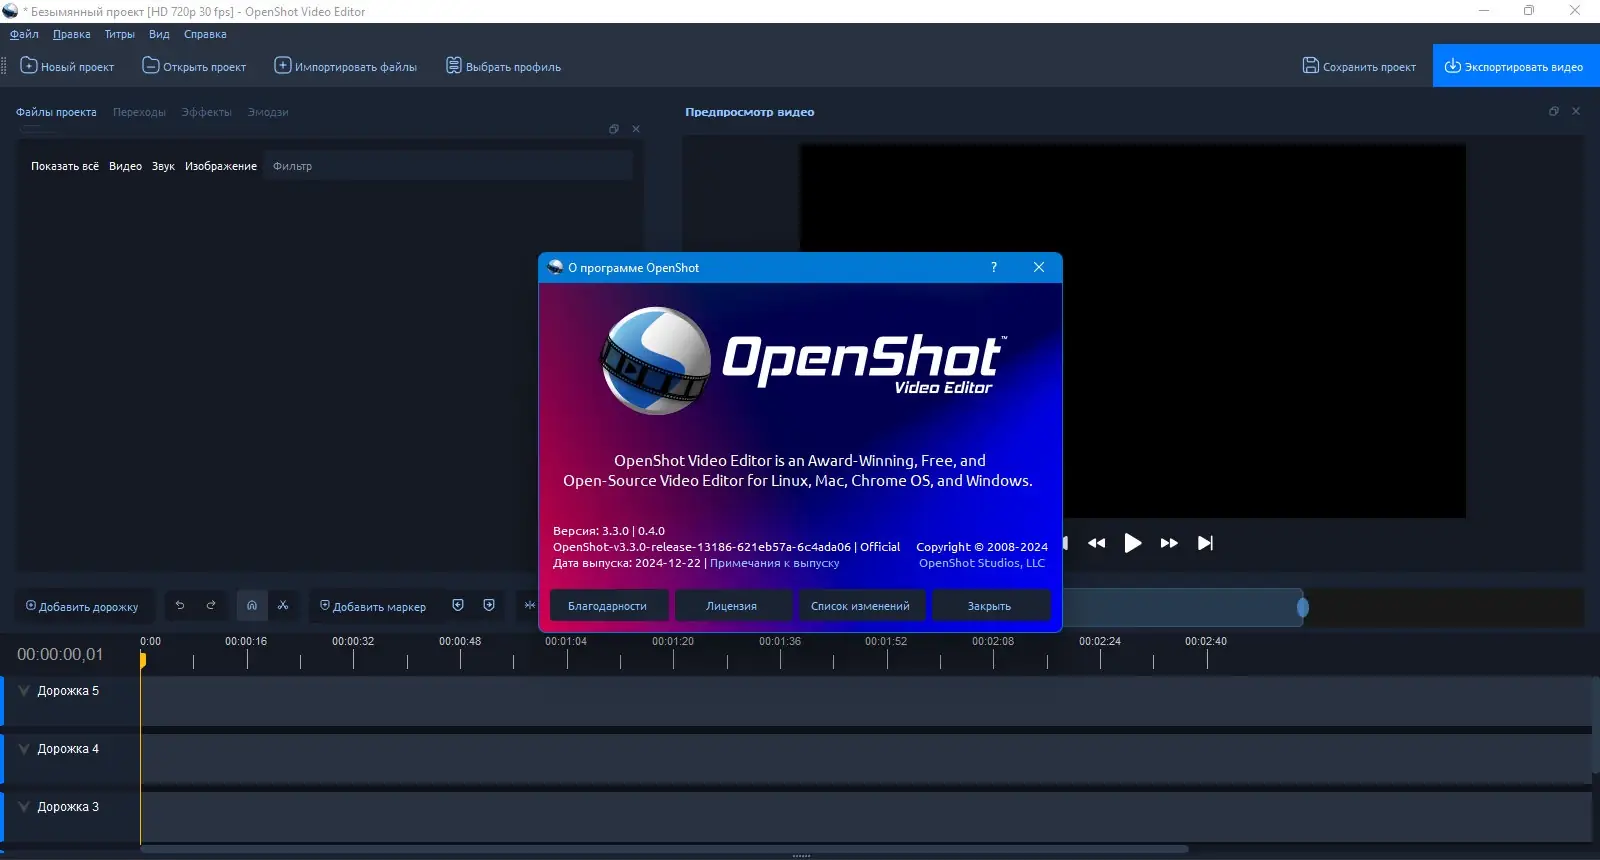Select the Изображение file filter
1600x860 pixels.
(221, 166)
